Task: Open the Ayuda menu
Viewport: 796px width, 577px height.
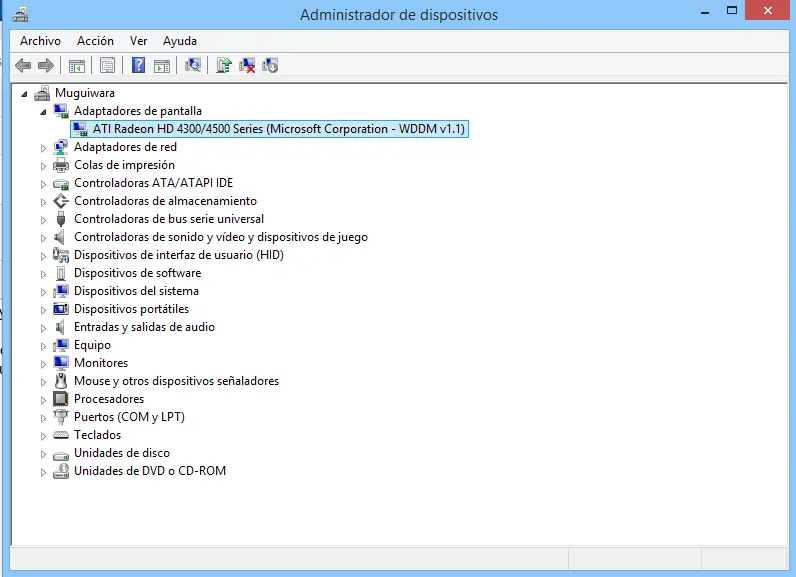Action: 180,41
